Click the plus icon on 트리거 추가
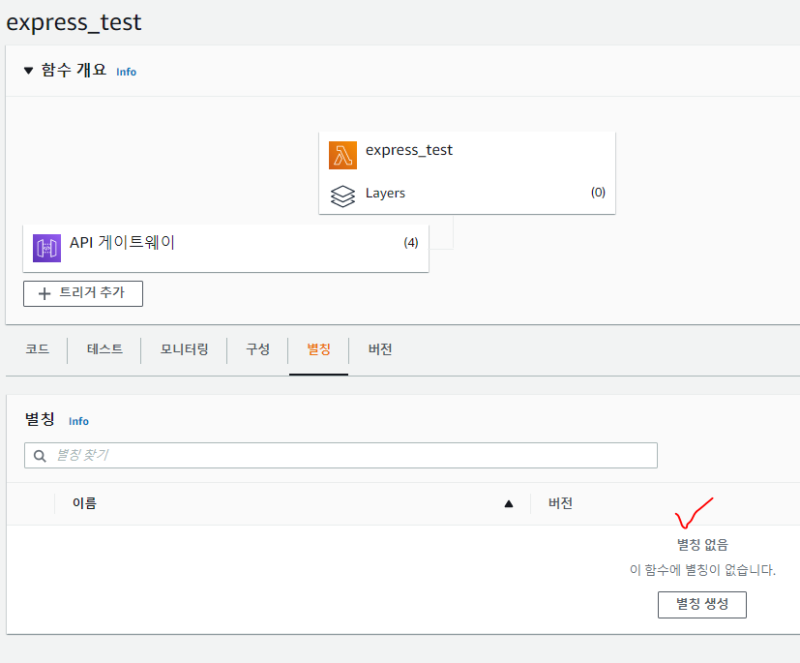 (x=44, y=294)
